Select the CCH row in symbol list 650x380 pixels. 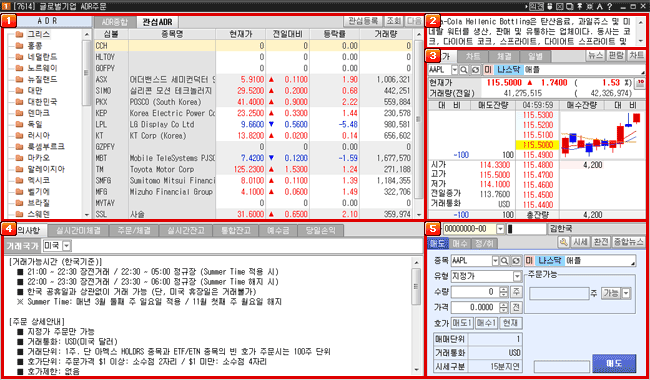[x=253, y=46]
